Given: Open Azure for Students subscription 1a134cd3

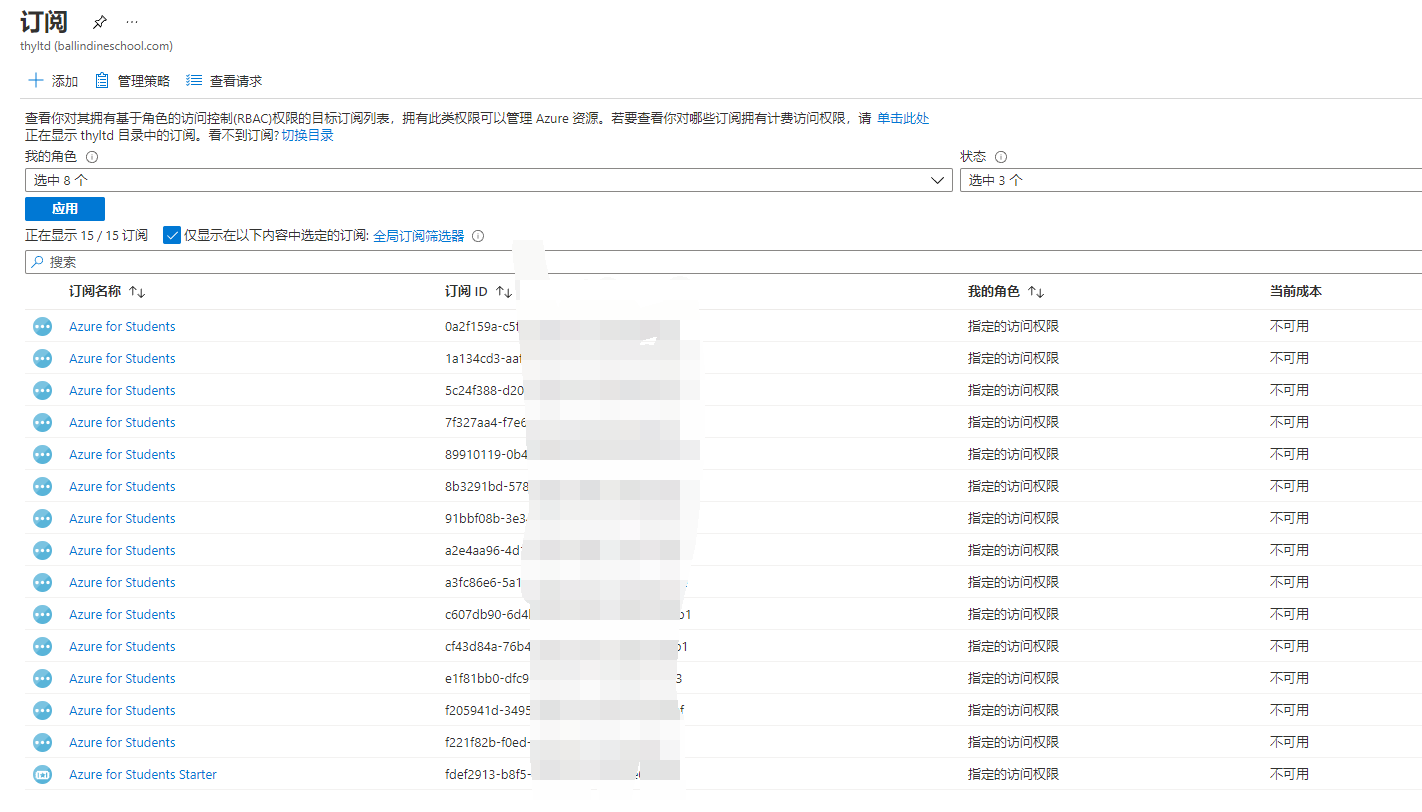Looking at the screenshot, I should [x=122, y=358].
